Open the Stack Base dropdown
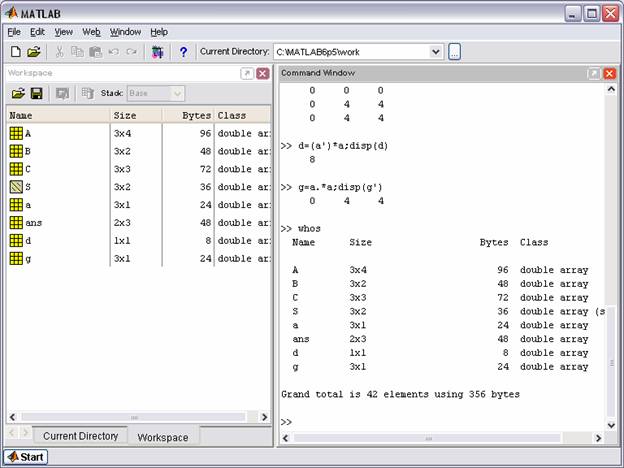 click(x=177, y=94)
